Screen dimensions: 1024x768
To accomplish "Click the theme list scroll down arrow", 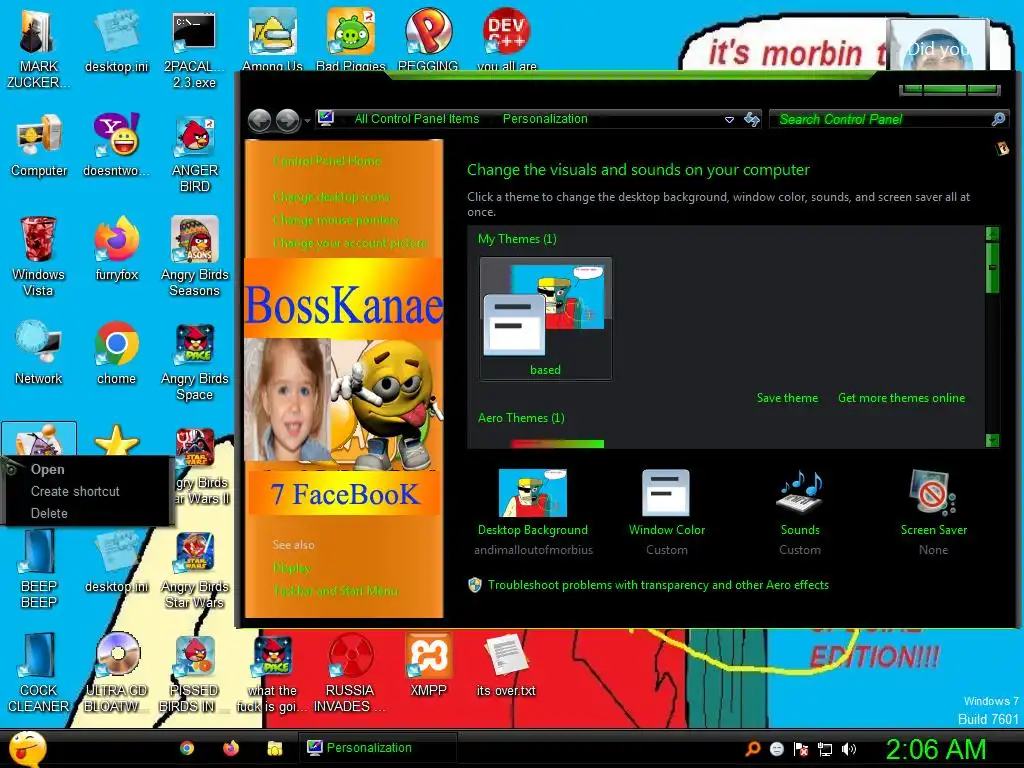I will (993, 440).
